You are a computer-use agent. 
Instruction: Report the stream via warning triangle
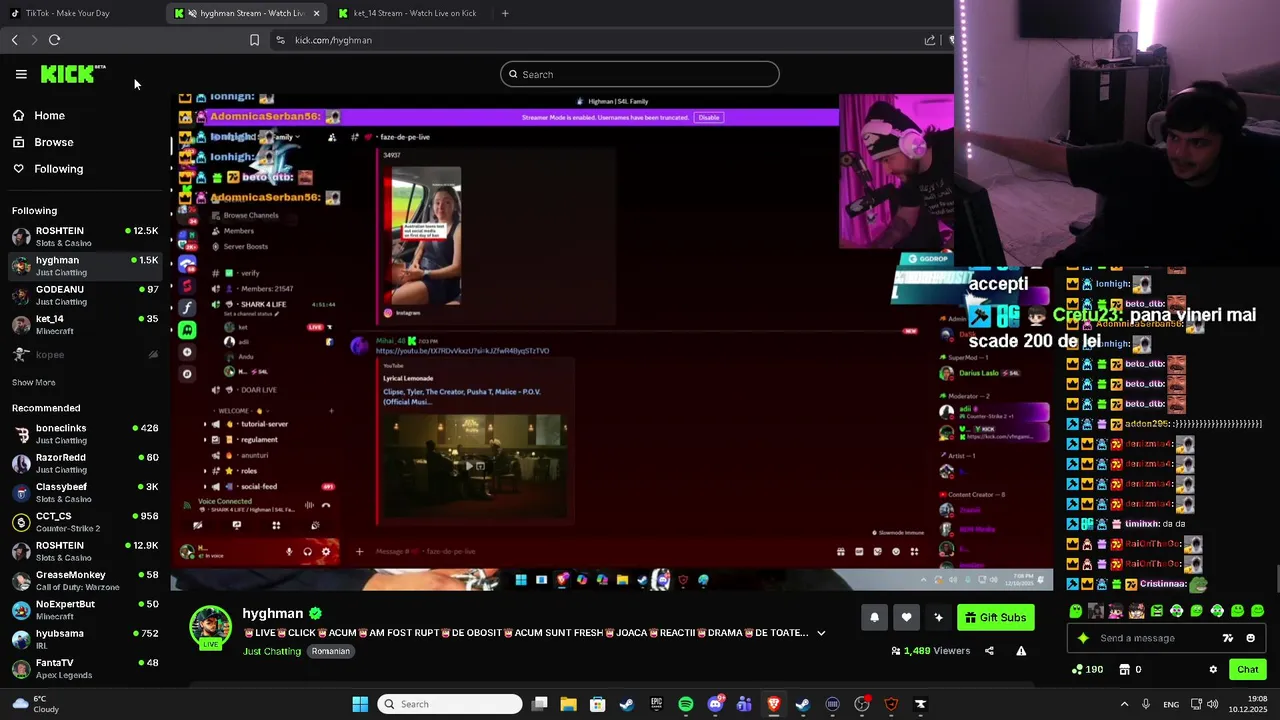click(1021, 651)
